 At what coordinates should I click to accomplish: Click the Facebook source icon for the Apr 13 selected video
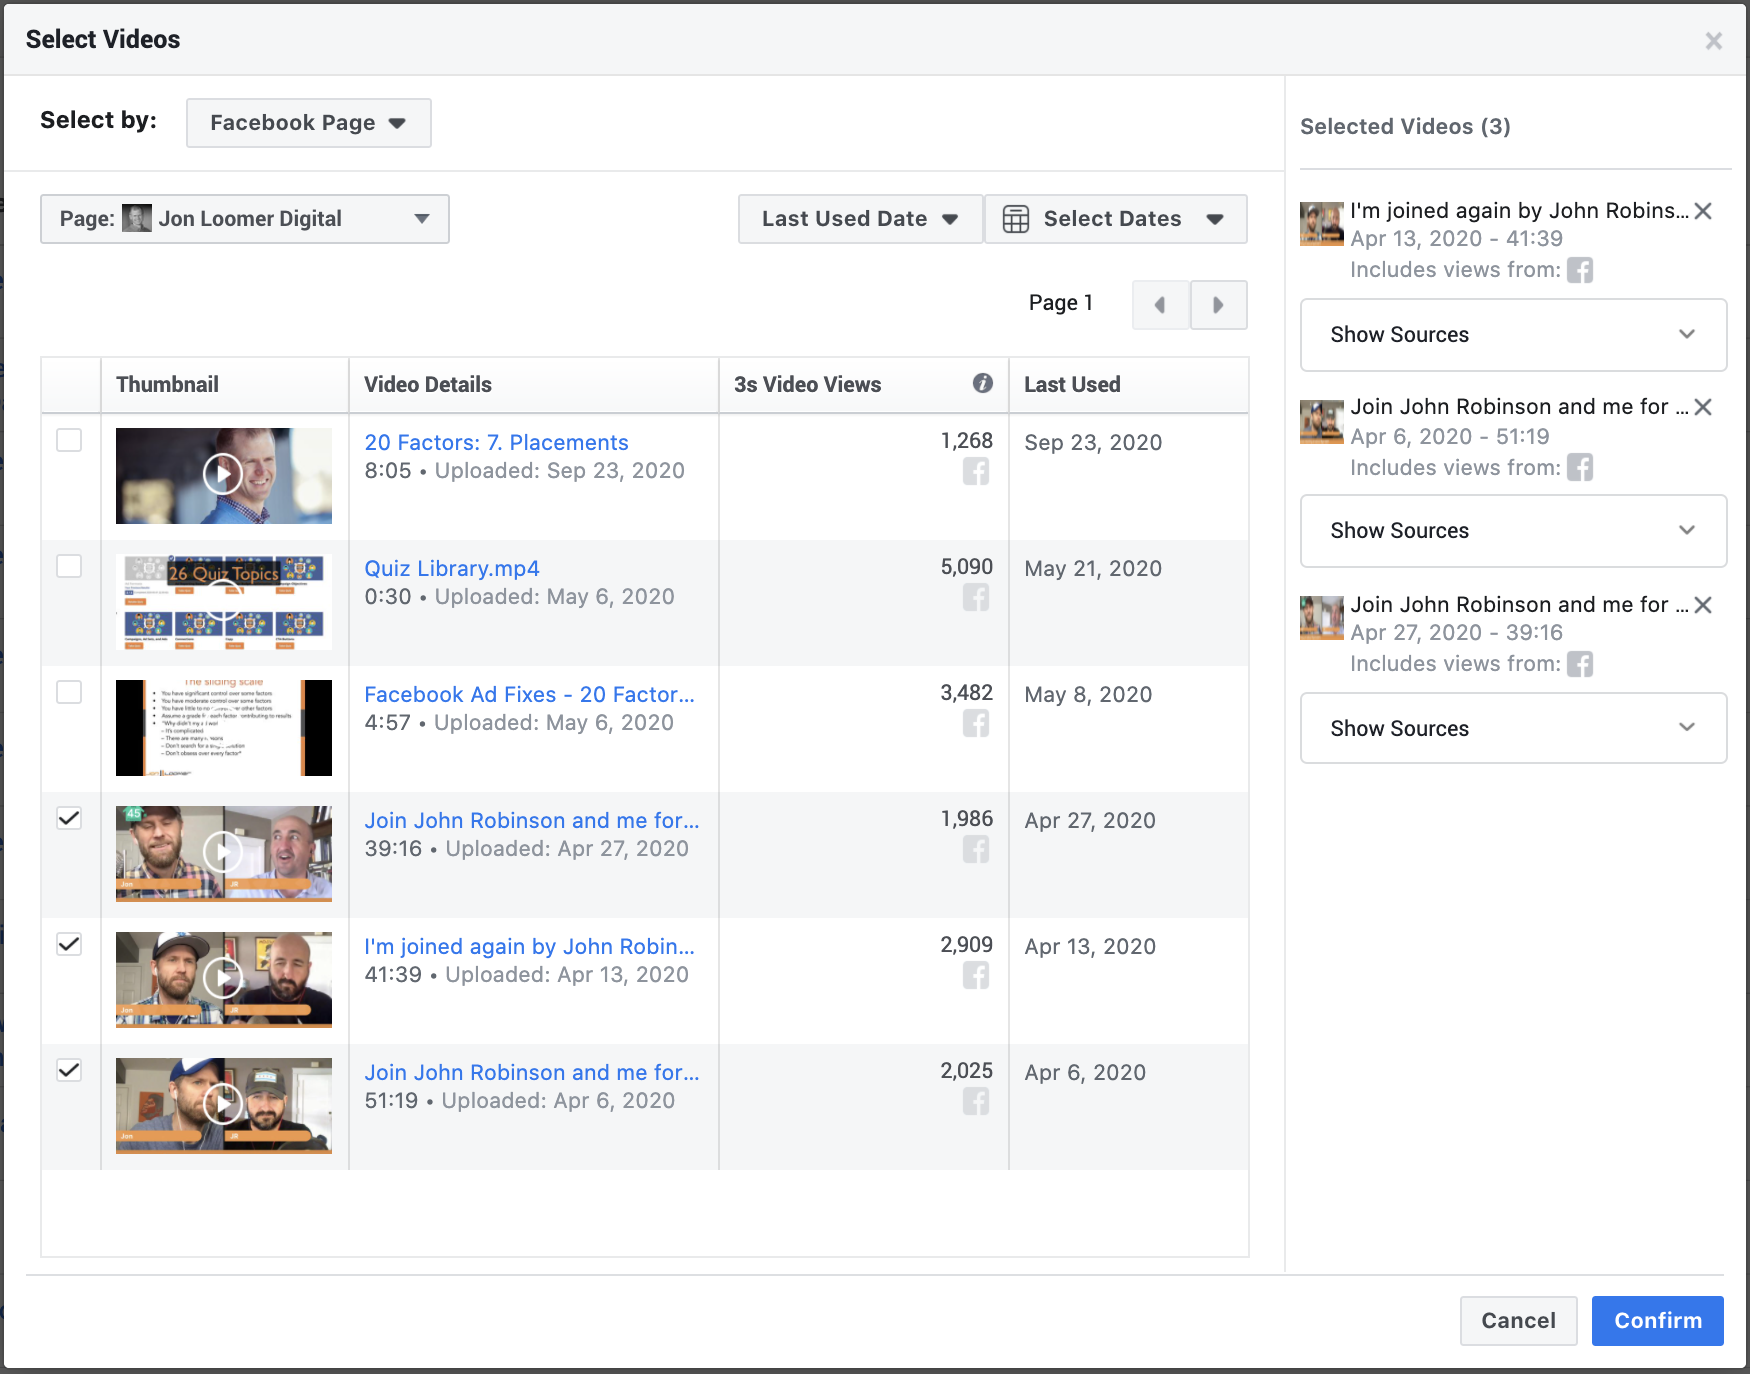pos(1581,270)
